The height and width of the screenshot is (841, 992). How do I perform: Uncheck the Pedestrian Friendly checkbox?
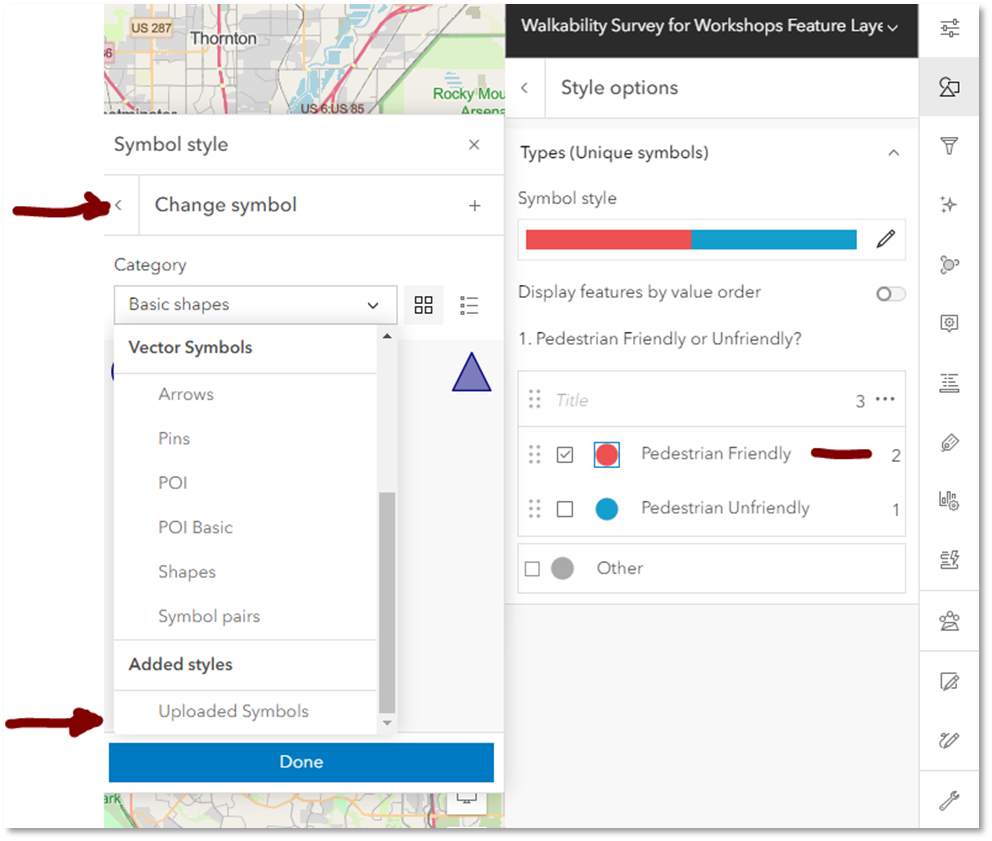[x=564, y=454]
